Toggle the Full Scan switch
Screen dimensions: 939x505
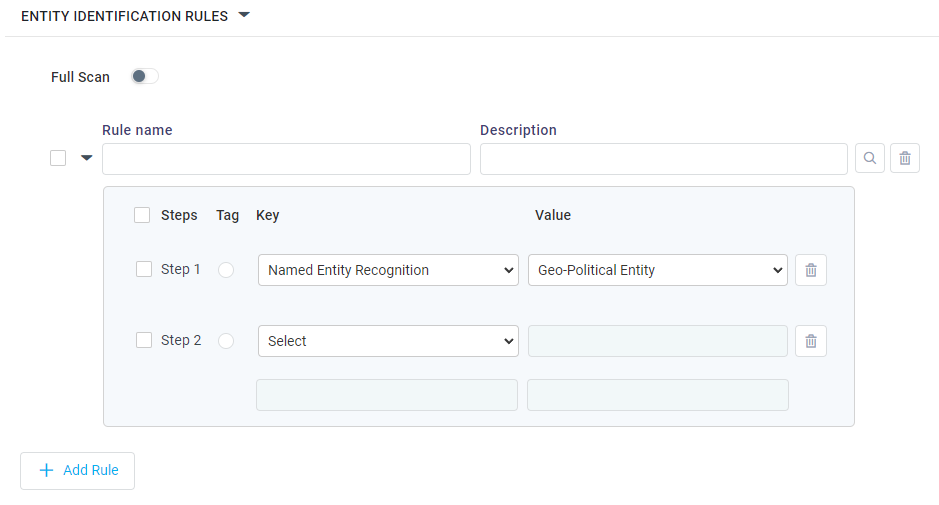coord(144,77)
